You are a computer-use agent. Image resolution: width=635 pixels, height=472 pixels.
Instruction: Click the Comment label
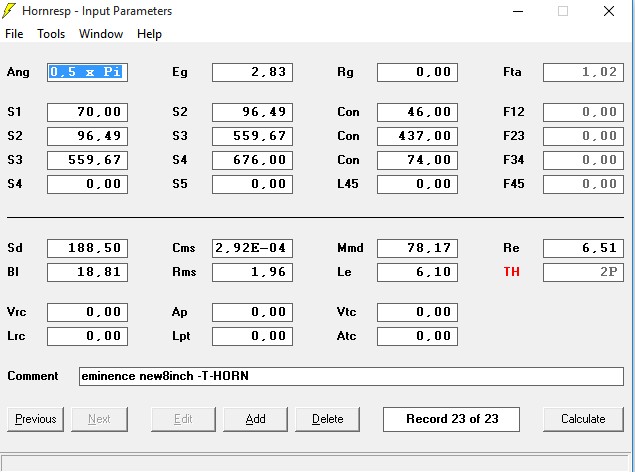(33, 376)
